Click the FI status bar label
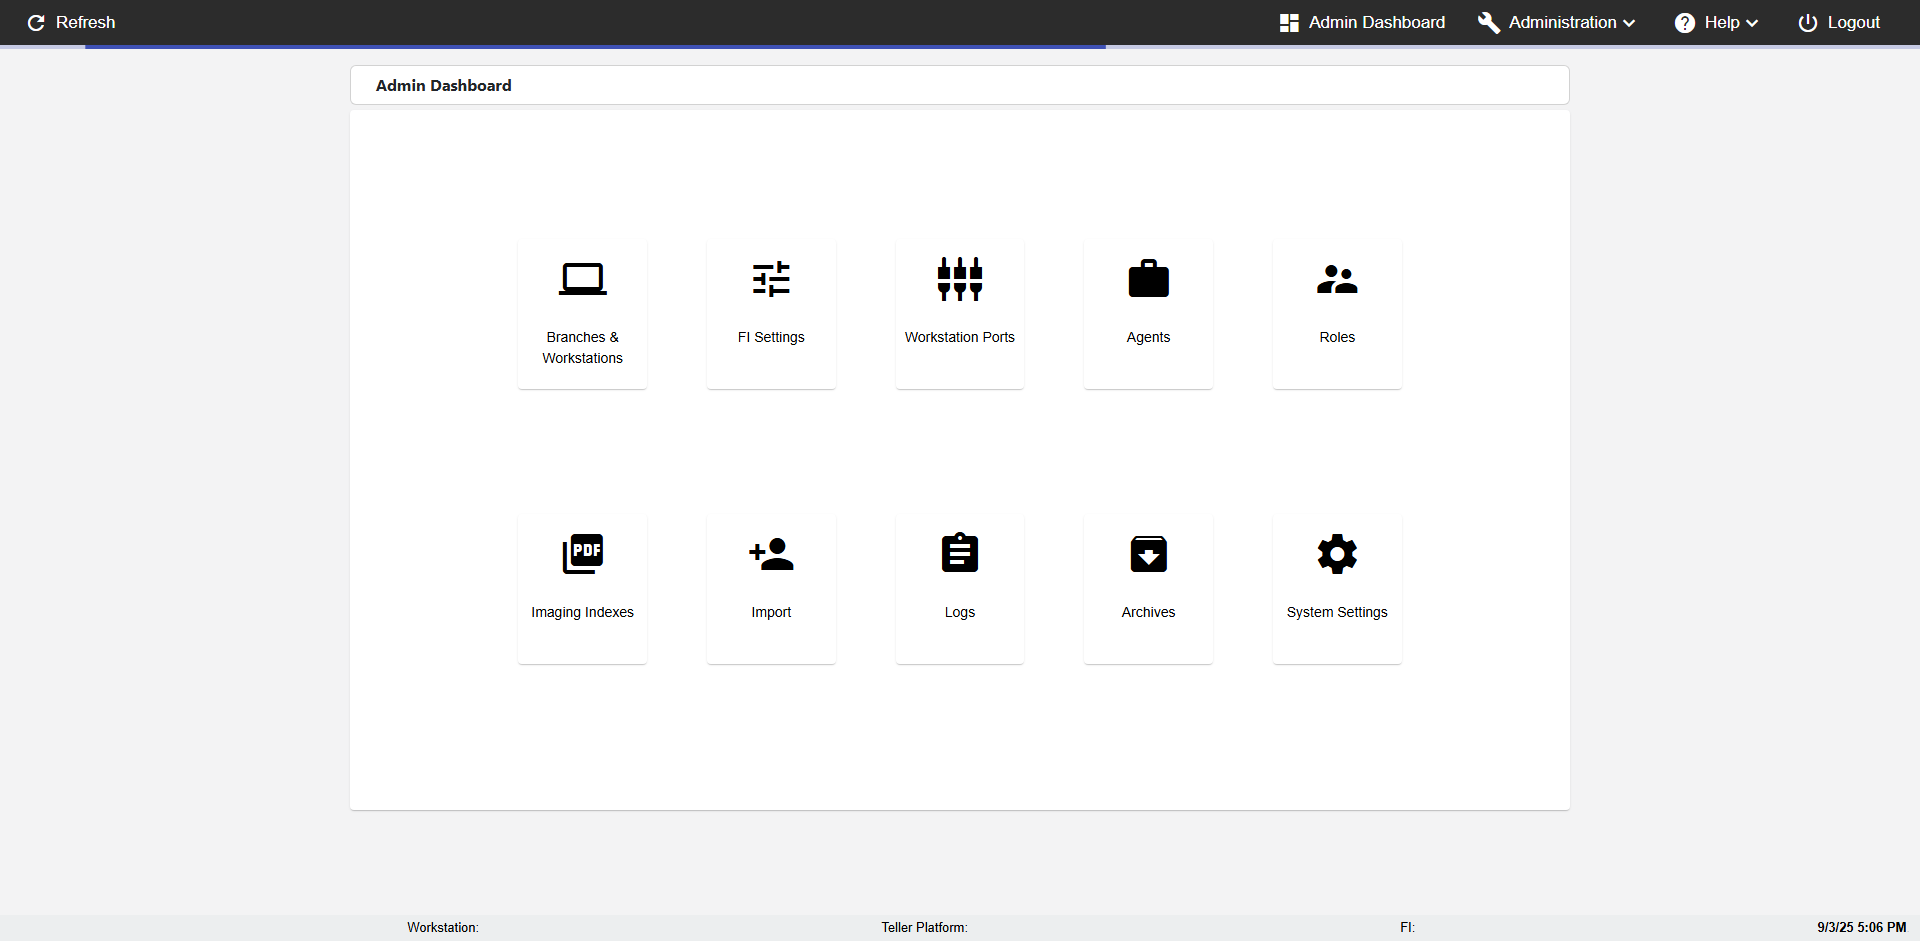 [x=1407, y=928]
